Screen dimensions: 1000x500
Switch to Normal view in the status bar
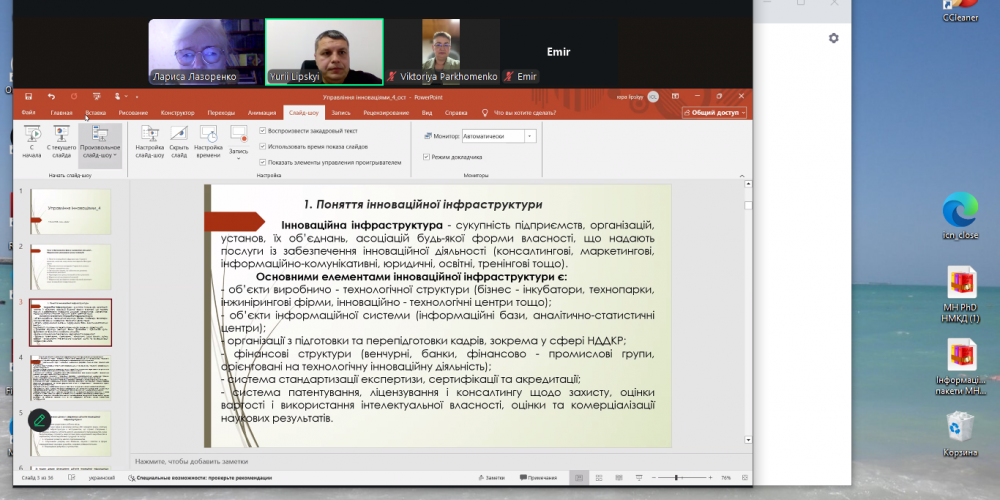coord(578,478)
